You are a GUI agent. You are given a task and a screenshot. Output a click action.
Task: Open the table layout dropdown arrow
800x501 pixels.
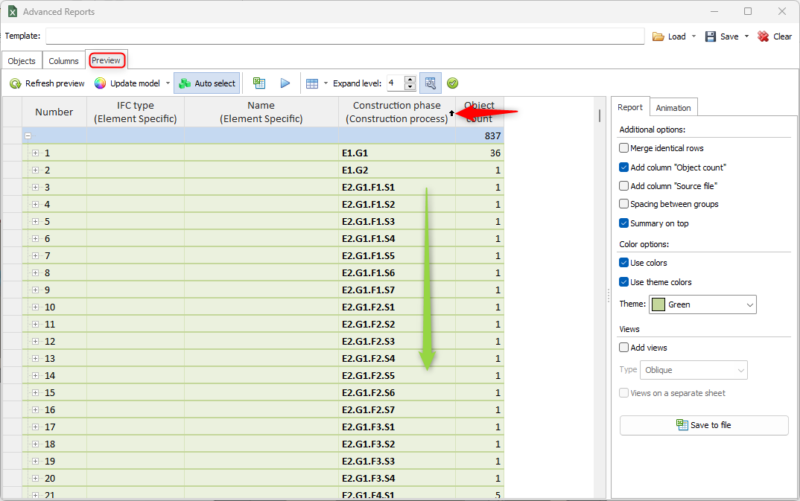click(326, 83)
